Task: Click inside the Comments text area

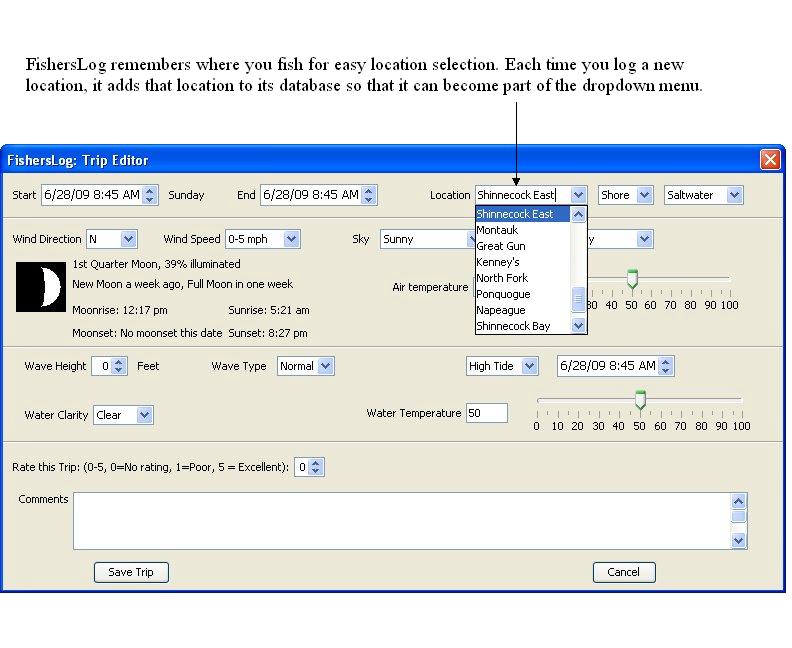Action: 400,520
